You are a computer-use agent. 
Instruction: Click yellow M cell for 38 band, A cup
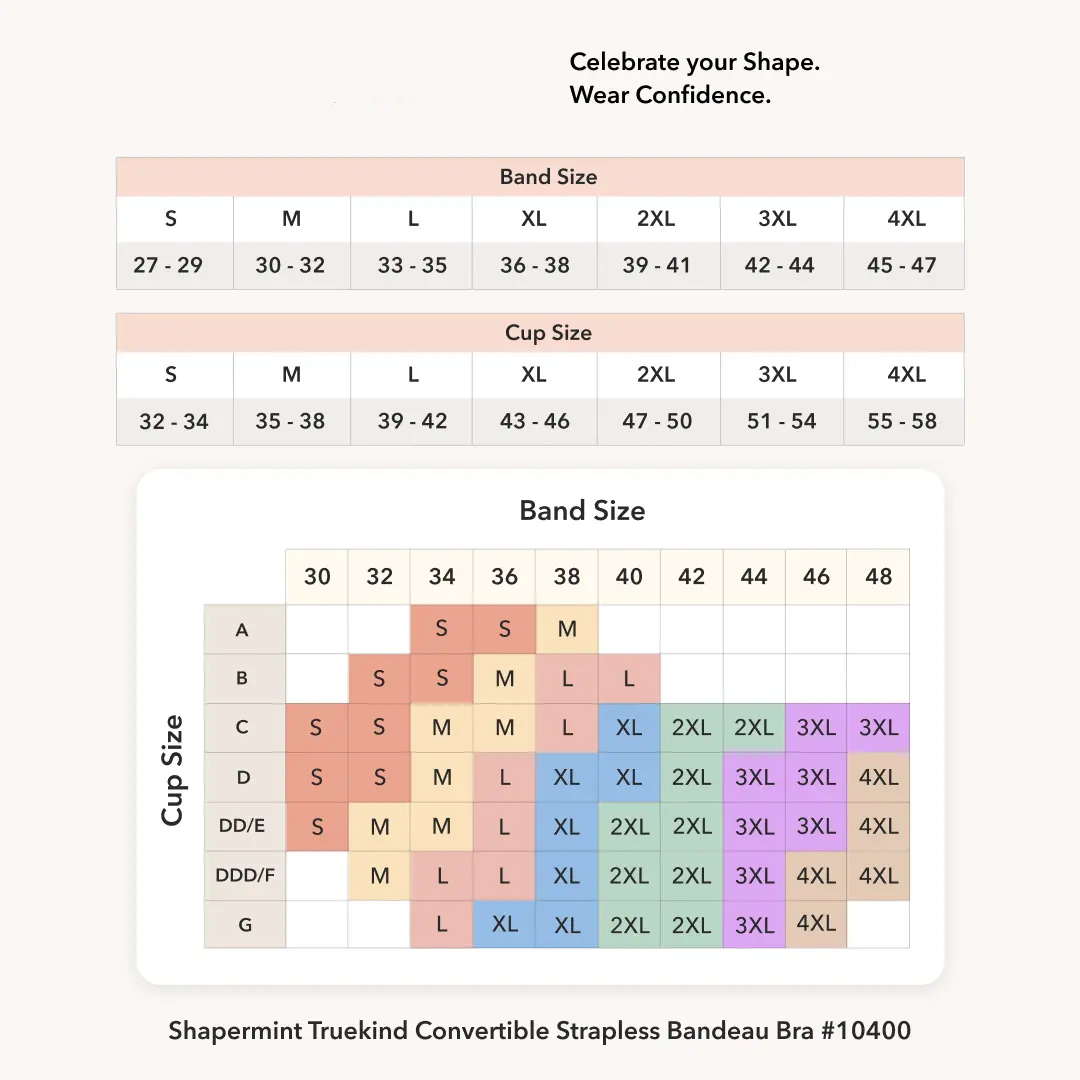[x=567, y=630]
